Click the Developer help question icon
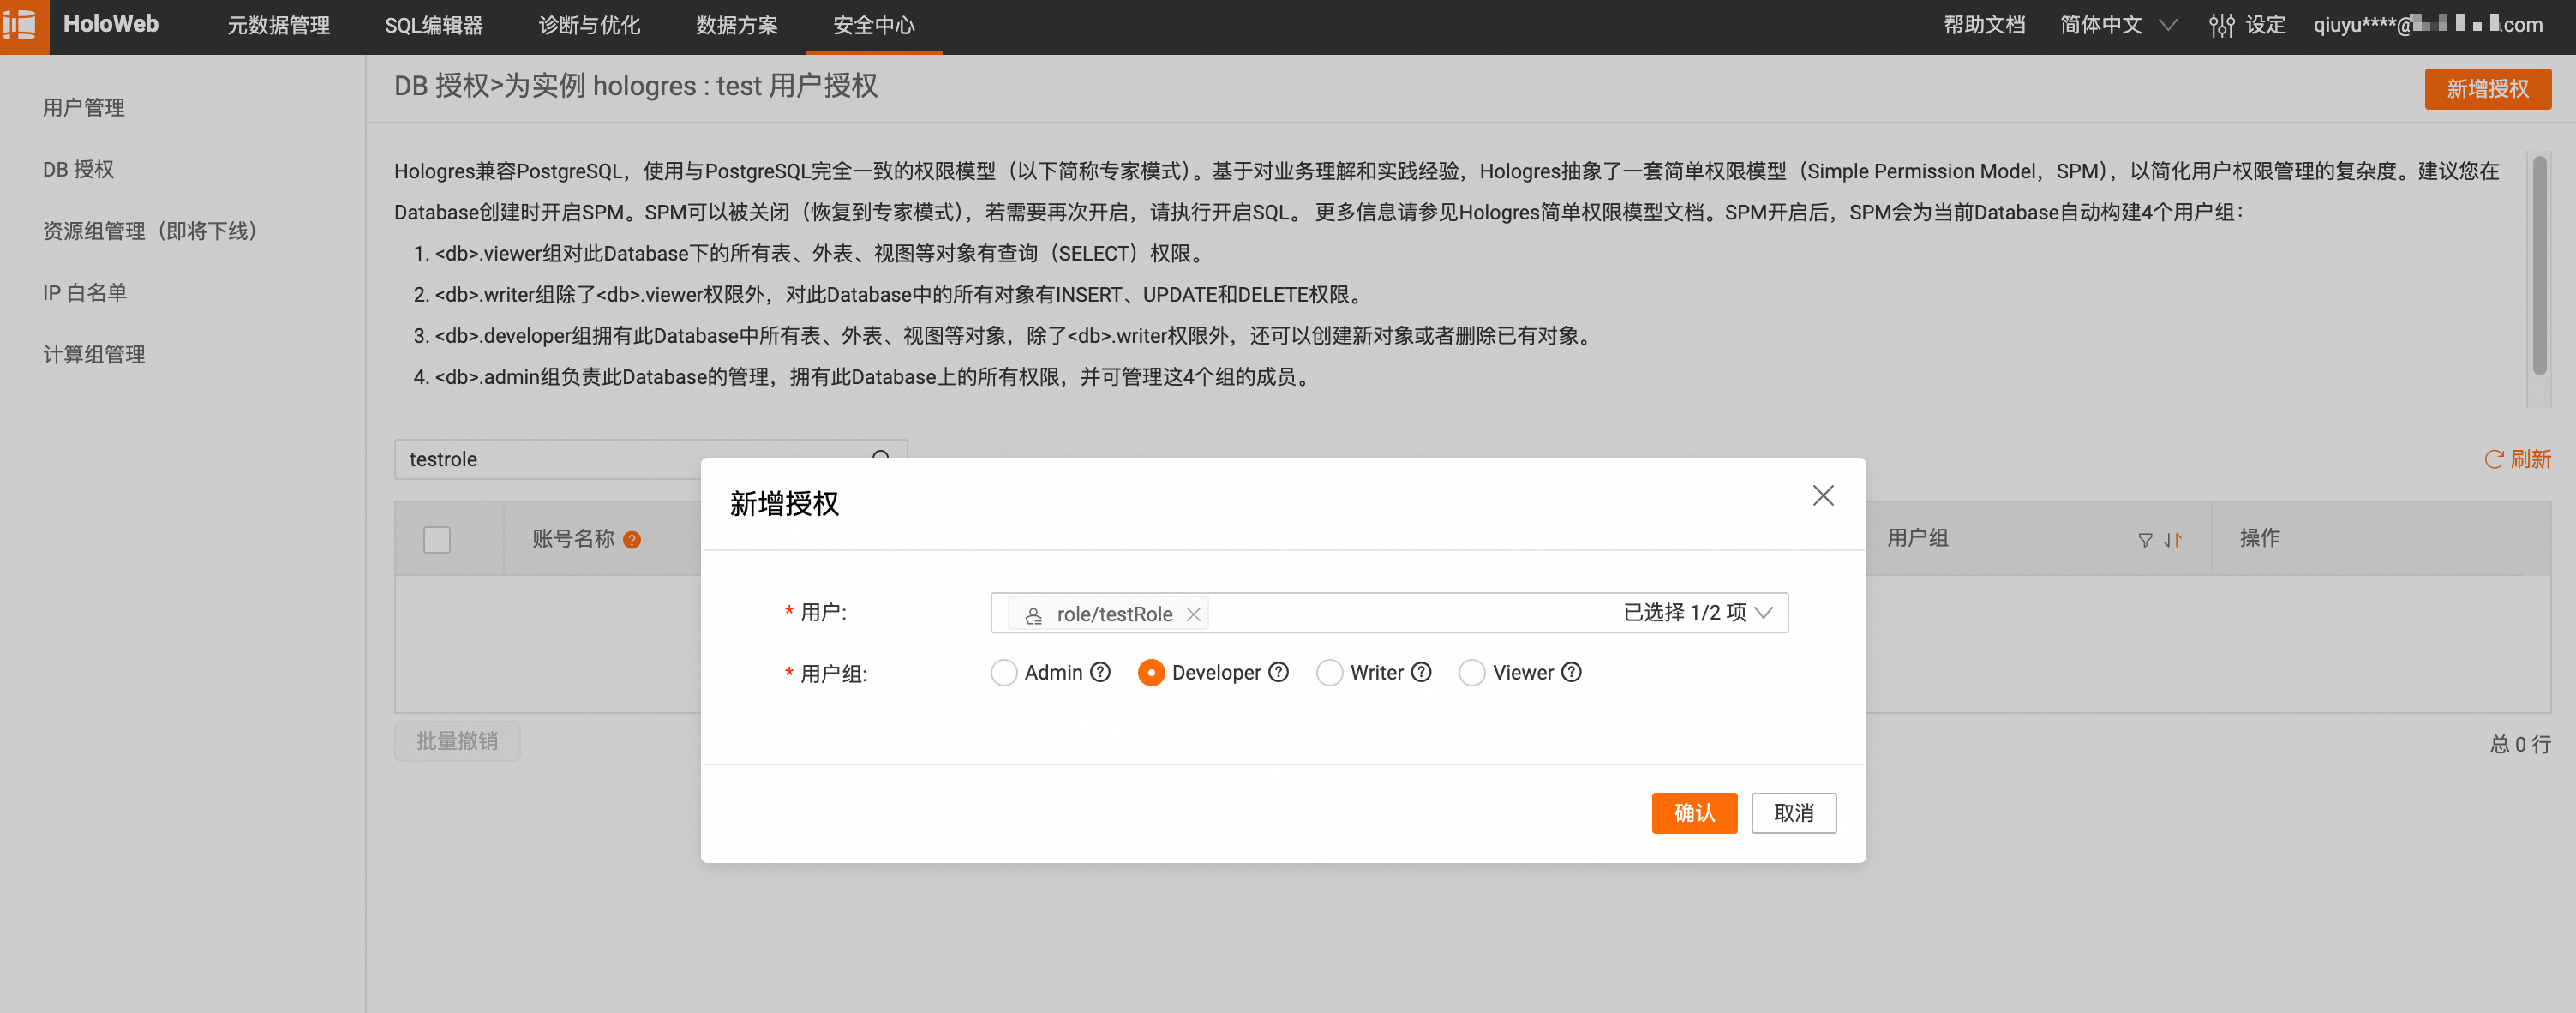 (1278, 672)
